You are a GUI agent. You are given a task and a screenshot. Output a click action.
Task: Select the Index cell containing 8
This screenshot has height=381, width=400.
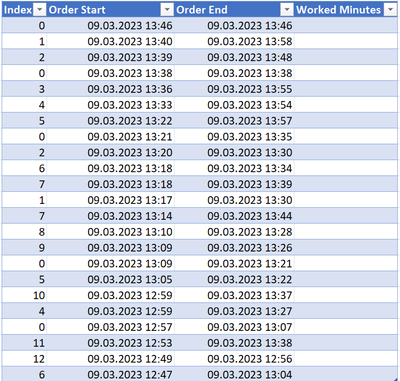tap(24, 232)
